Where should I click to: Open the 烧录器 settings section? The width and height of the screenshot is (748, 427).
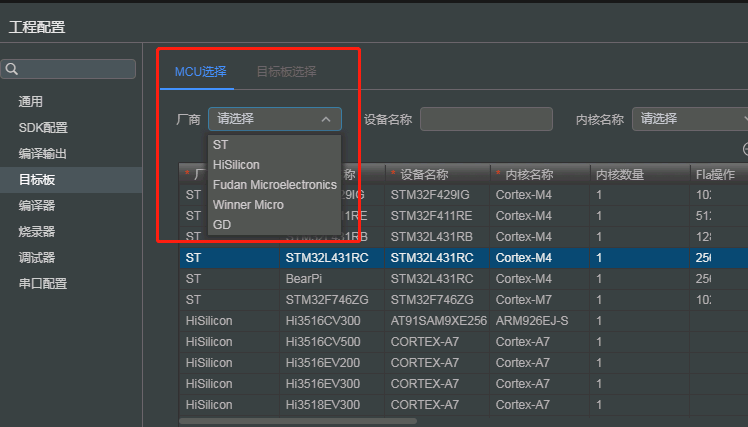coord(37,232)
